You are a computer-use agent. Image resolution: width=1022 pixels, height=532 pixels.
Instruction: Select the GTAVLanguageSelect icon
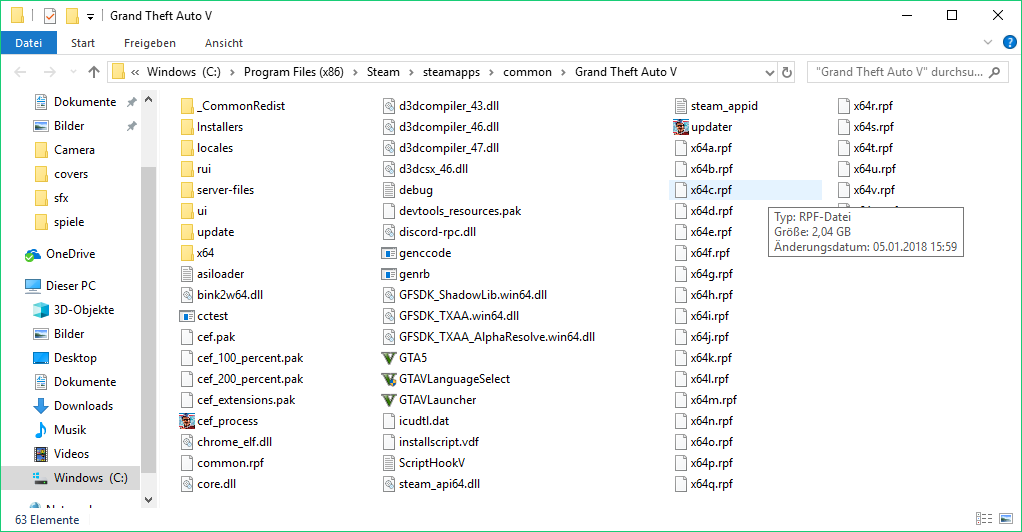pyautogui.click(x=388, y=379)
